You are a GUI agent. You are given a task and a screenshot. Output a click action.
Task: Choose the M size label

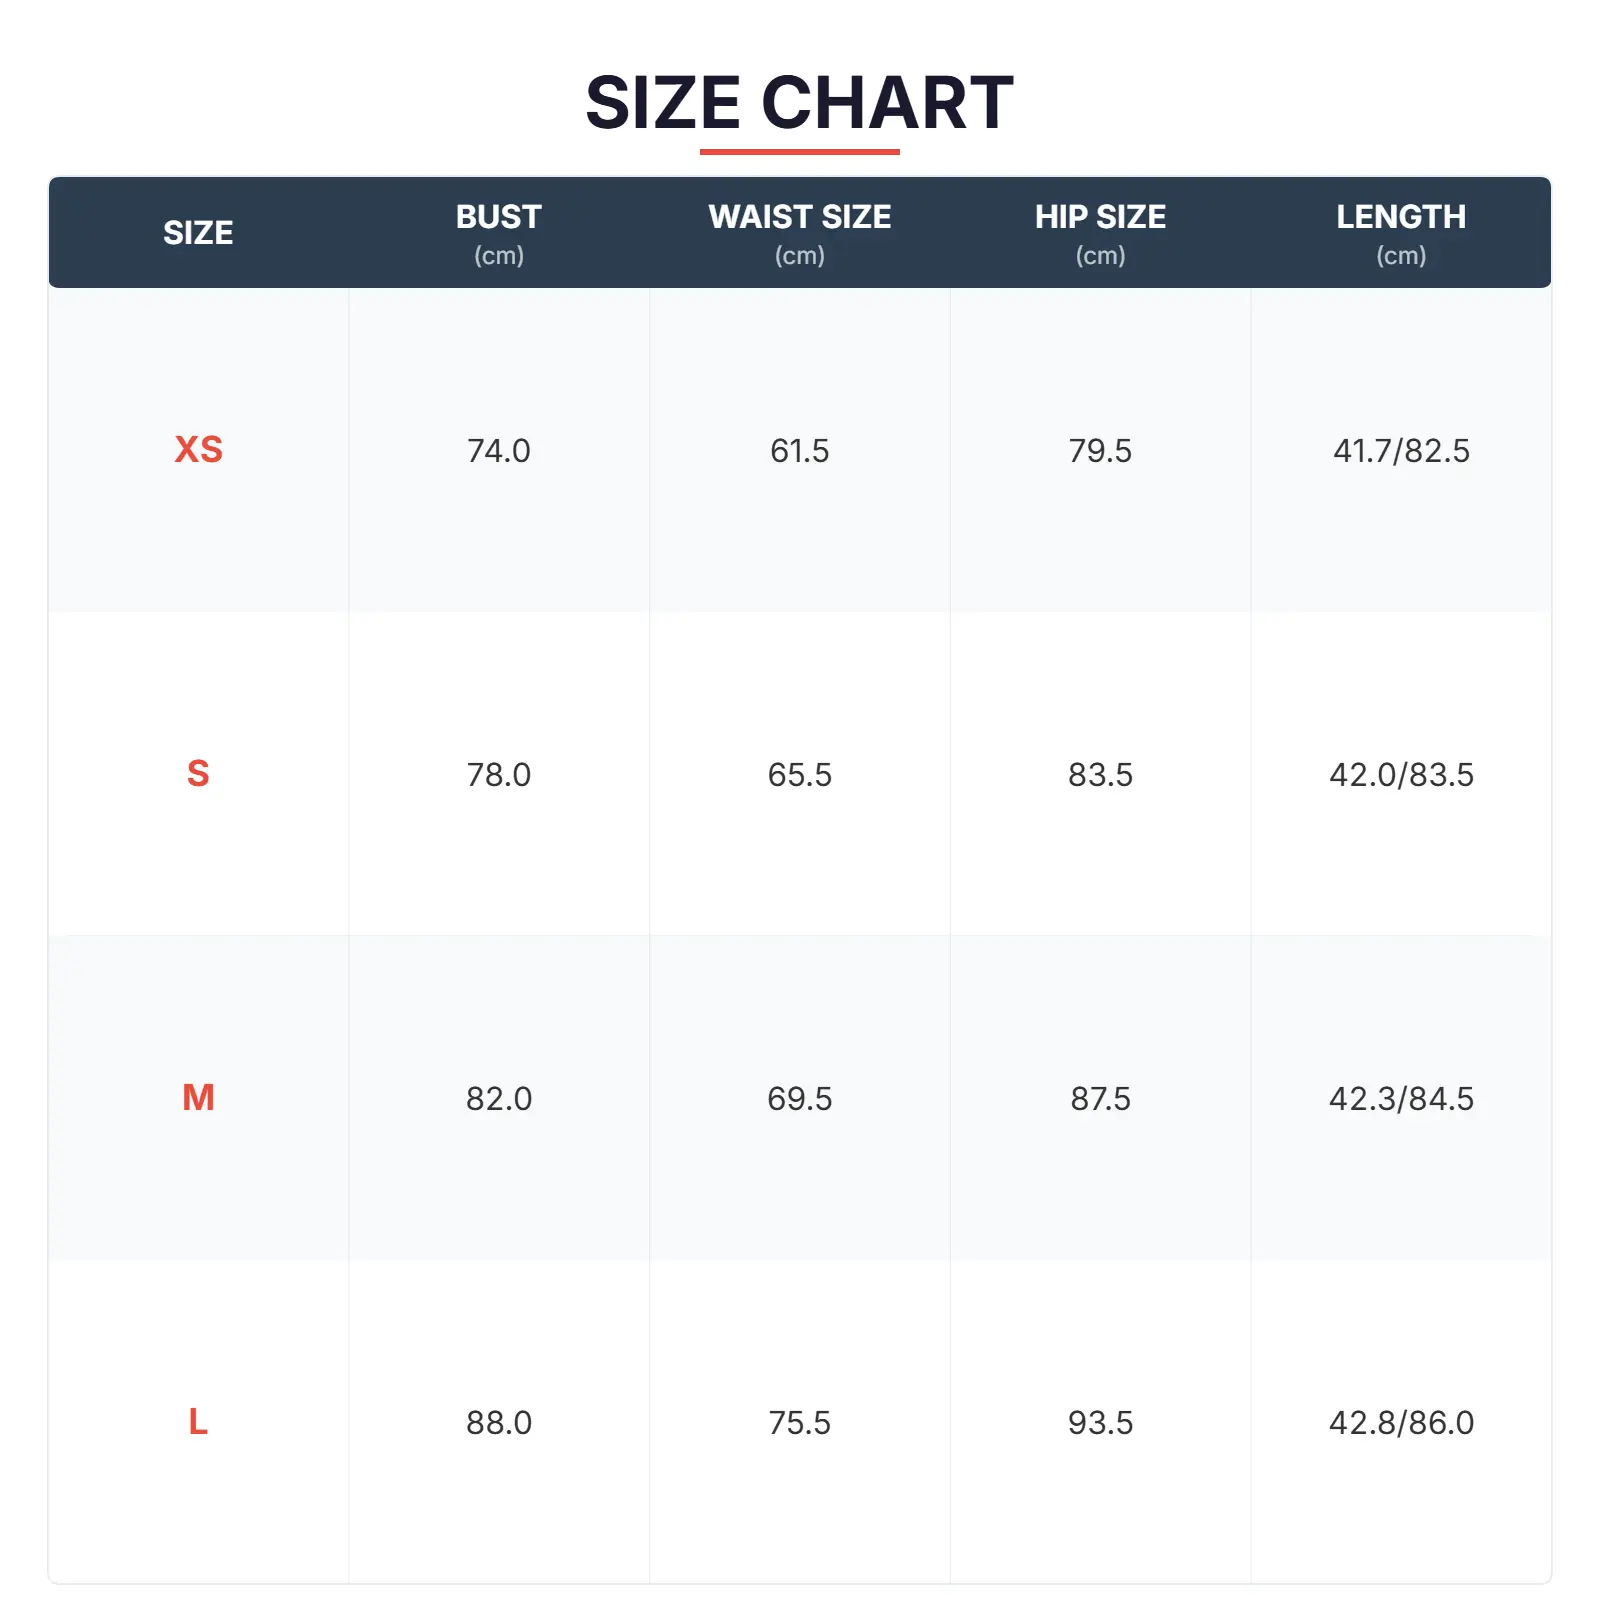[x=198, y=1098]
